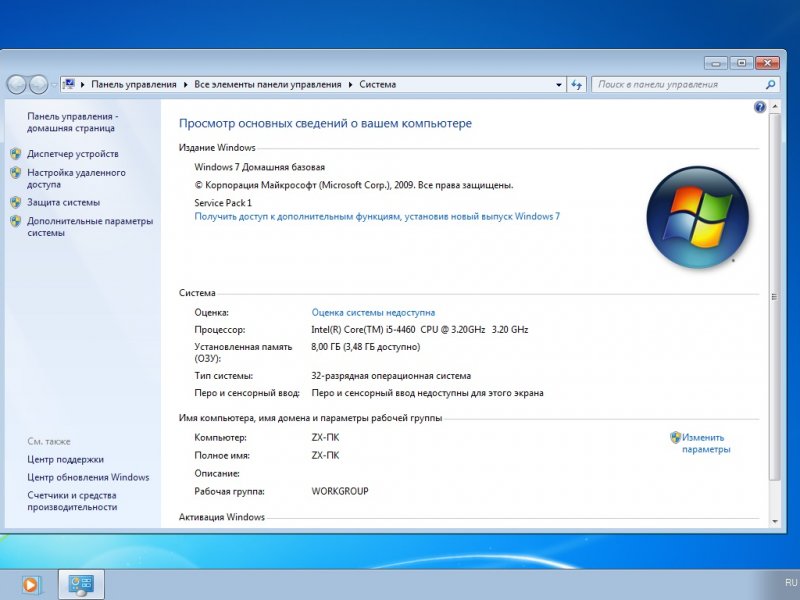
Task: Click the search magnifier icon
Action: tap(770, 85)
